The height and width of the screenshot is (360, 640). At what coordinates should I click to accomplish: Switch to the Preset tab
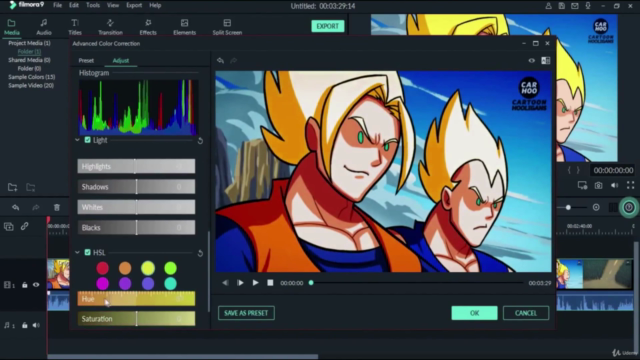click(x=86, y=60)
